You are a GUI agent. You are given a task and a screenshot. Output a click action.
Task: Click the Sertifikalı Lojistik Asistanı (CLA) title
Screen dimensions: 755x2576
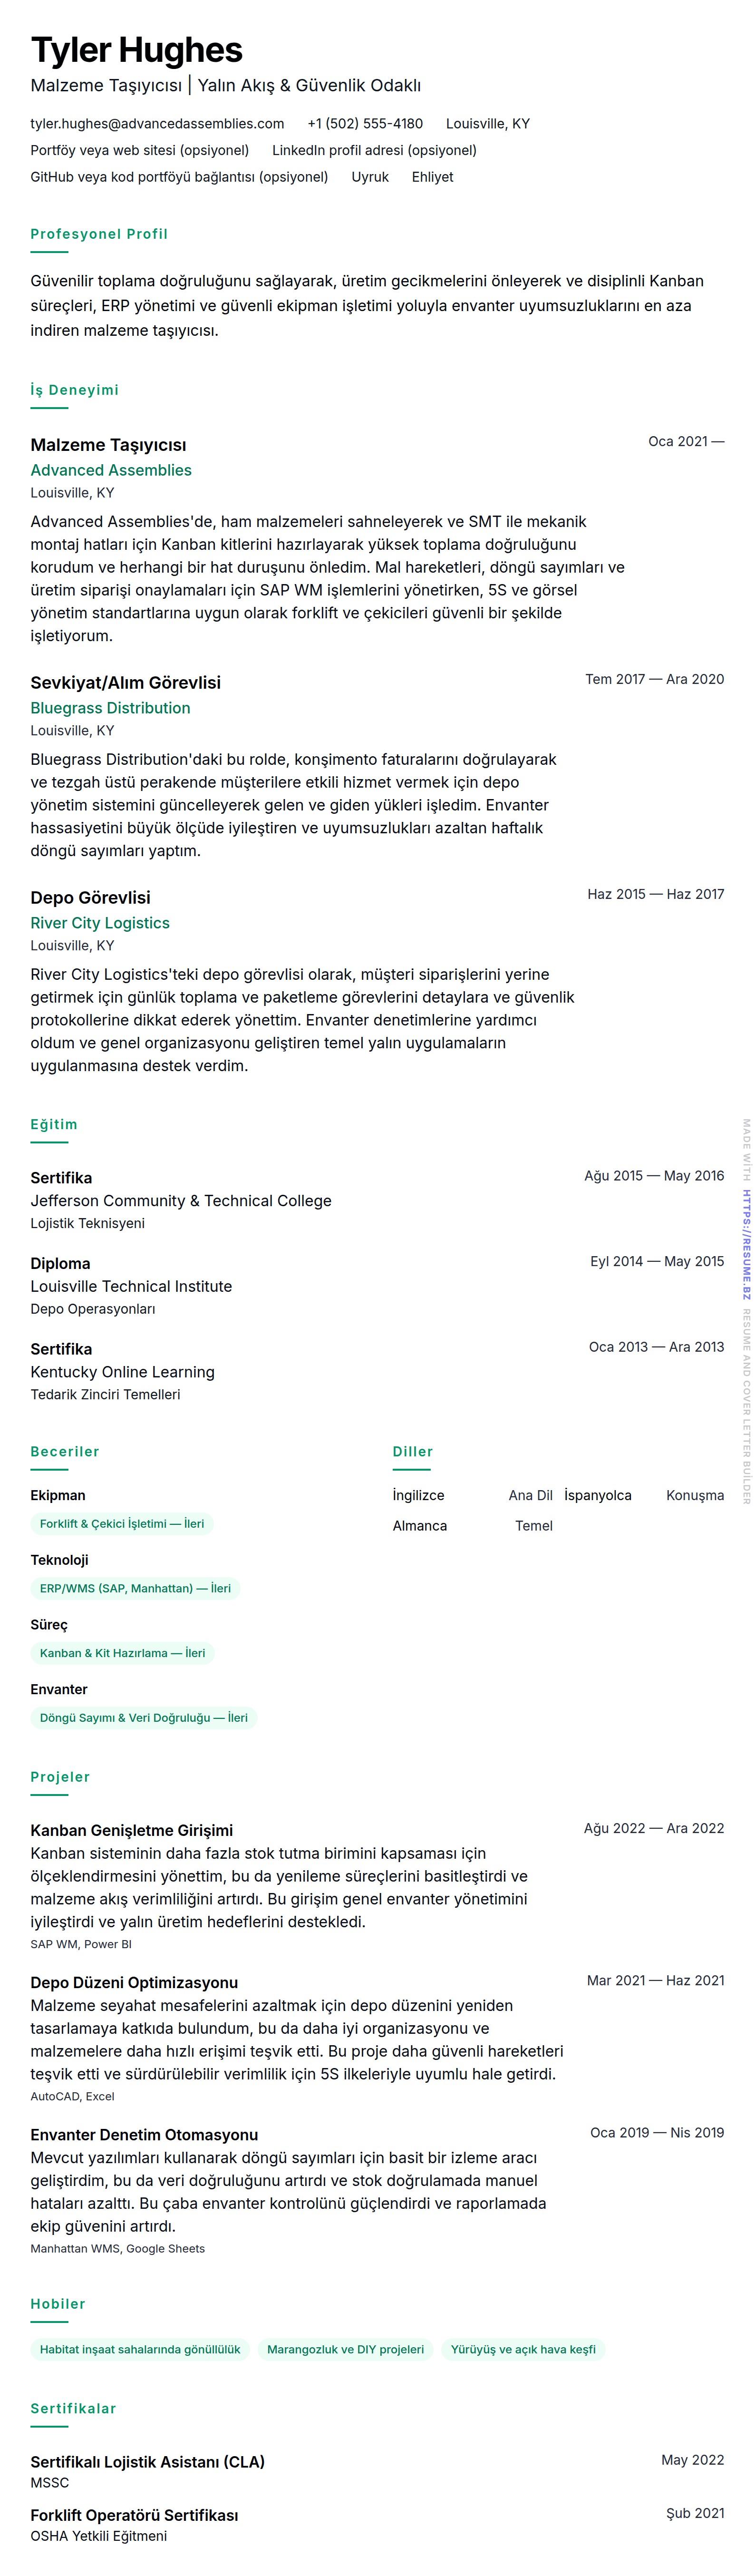pyautogui.click(x=147, y=2461)
